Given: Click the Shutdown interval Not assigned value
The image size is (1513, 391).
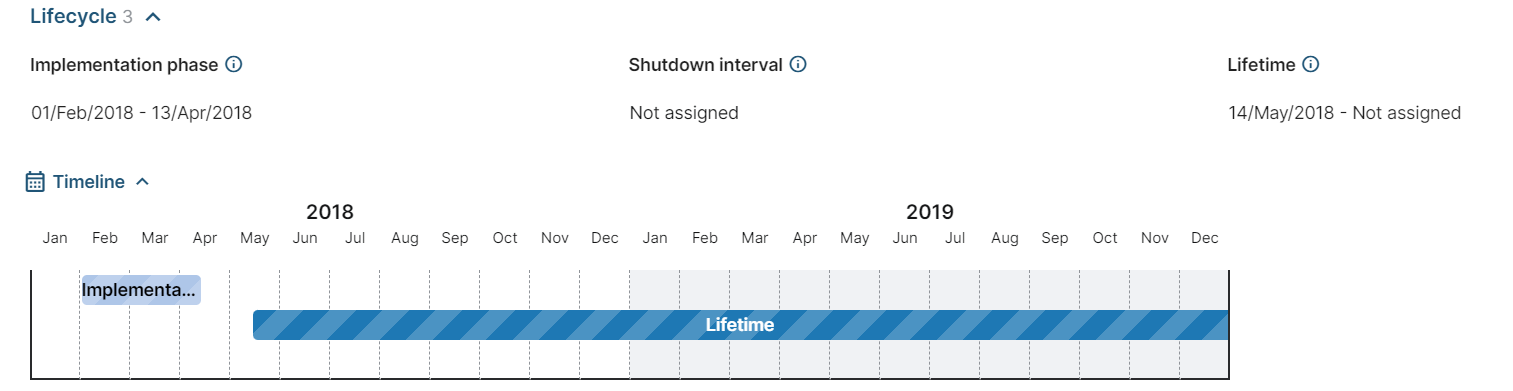Looking at the screenshot, I should point(684,113).
